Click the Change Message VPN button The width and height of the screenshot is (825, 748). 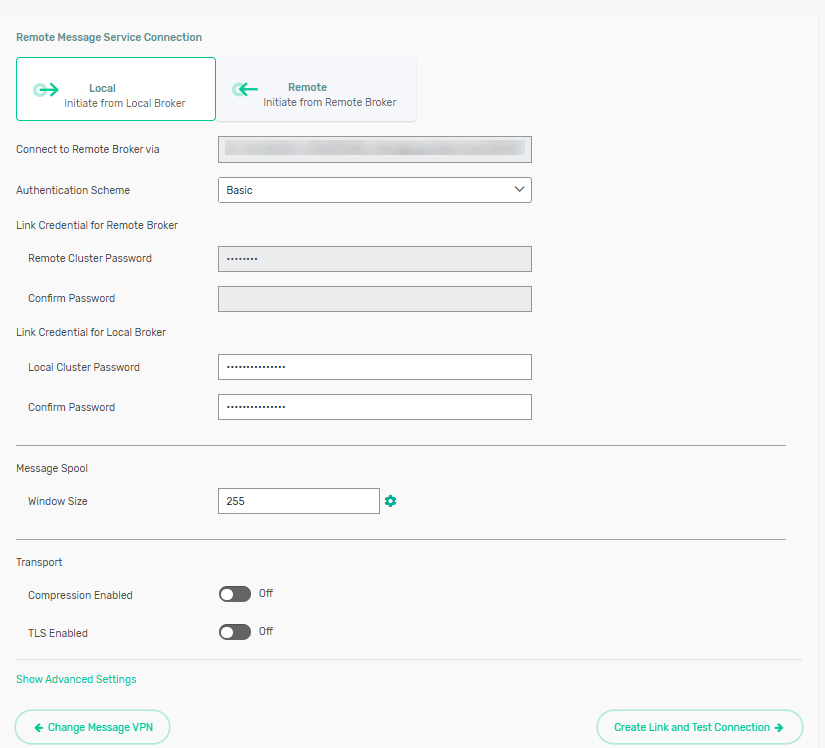(x=93, y=727)
